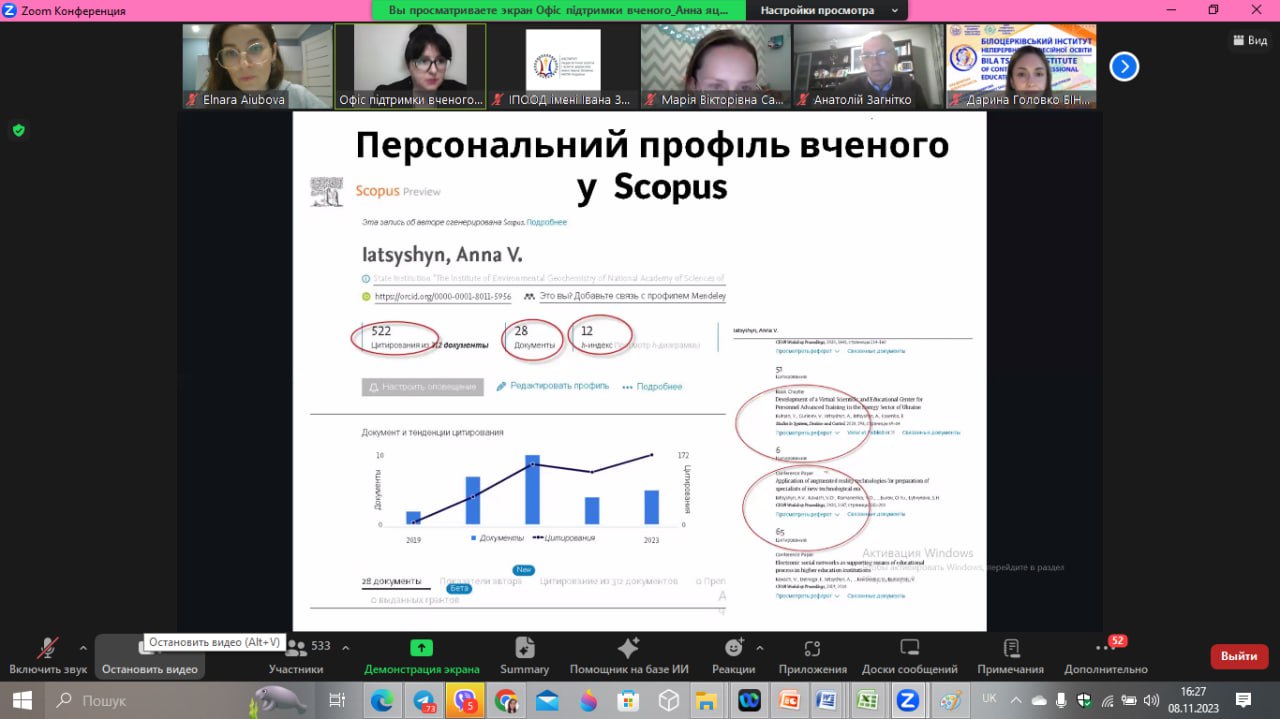
Task: Open Участники participants panel
Action: (x=296, y=655)
